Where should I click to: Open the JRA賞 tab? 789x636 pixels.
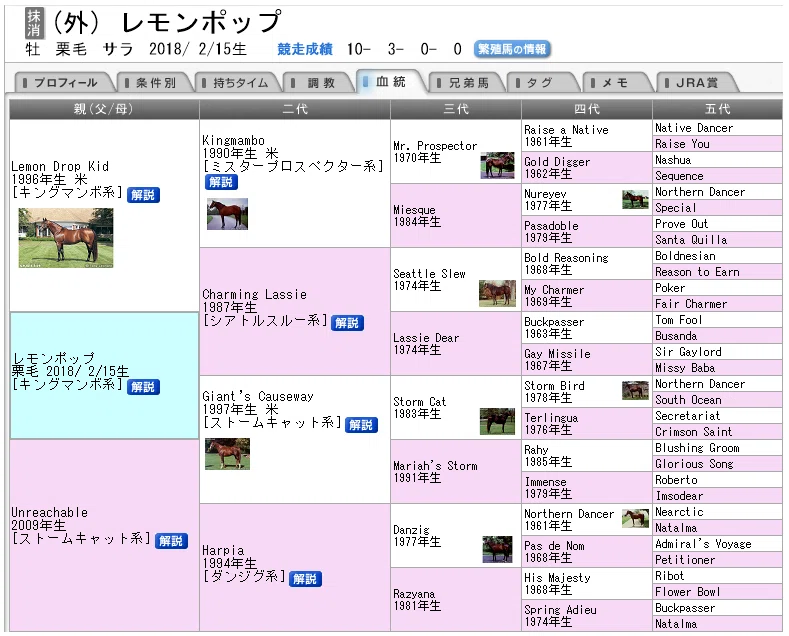click(696, 83)
